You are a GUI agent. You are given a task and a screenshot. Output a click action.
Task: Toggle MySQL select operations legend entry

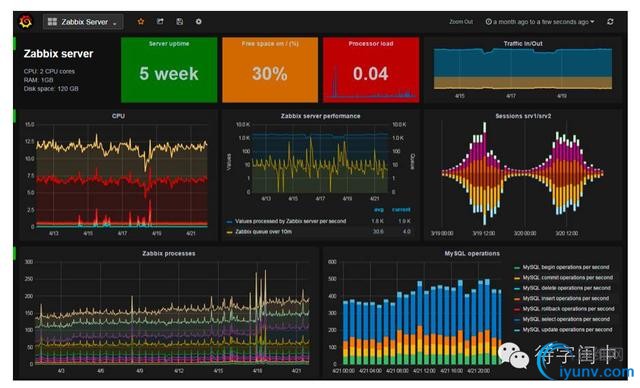[x=562, y=319]
